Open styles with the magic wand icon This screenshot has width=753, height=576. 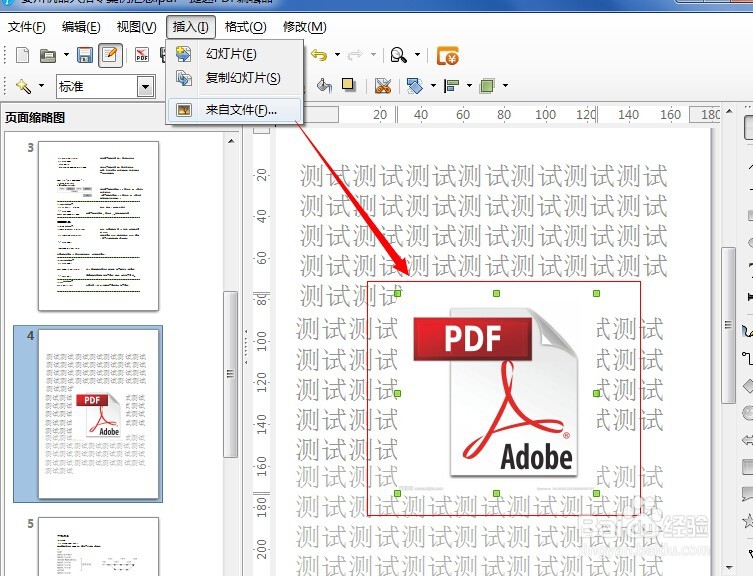pyautogui.click(x=23, y=86)
